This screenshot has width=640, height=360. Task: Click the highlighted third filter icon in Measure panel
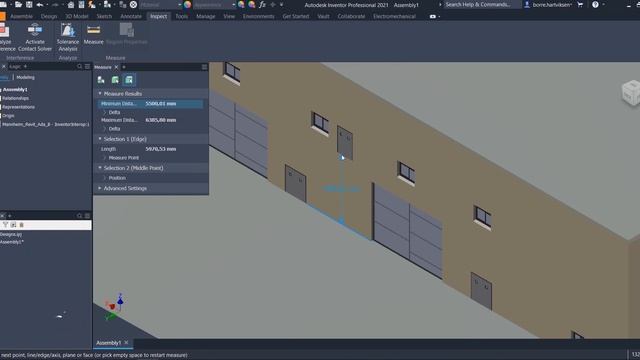click(129, 80)
